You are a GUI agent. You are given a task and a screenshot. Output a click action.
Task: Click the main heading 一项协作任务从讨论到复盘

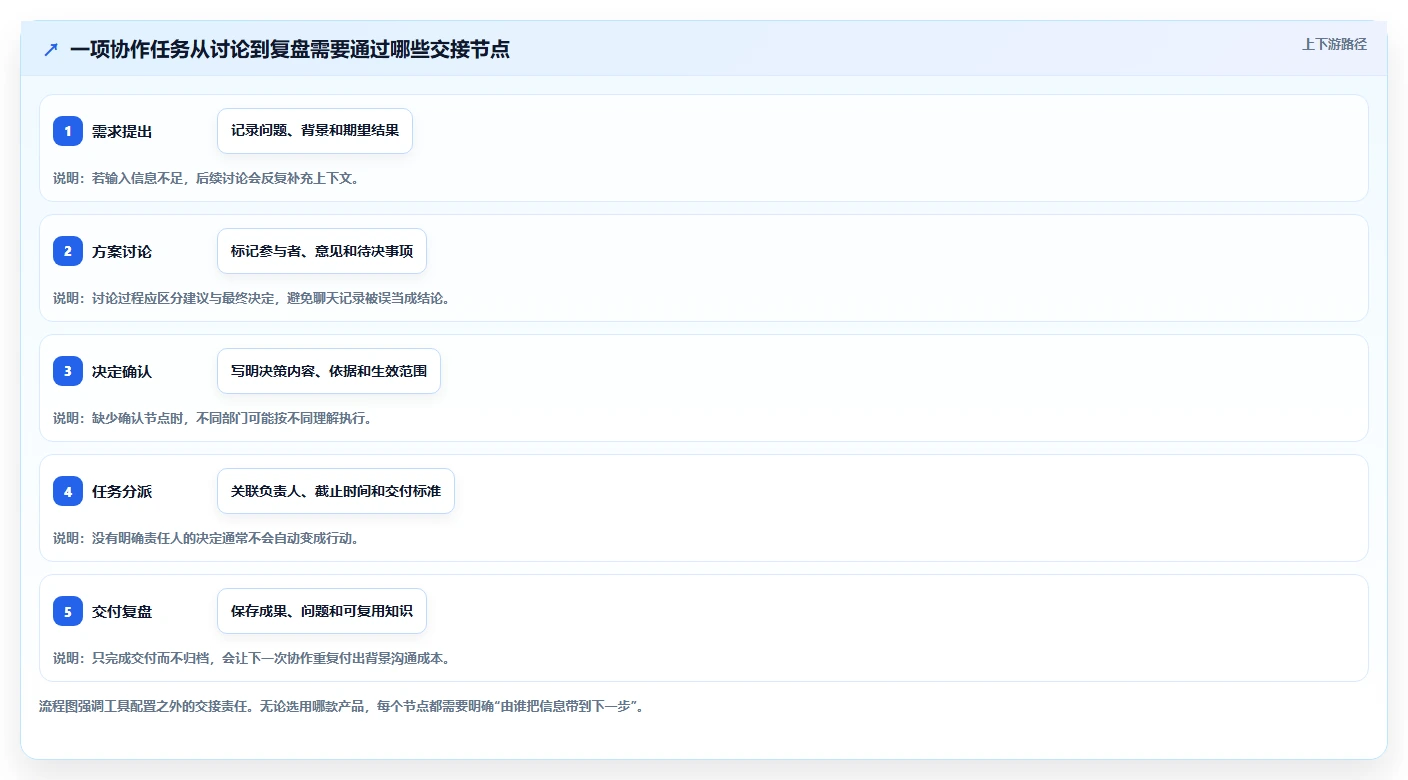pyautogui.click(x=290, y=49)
